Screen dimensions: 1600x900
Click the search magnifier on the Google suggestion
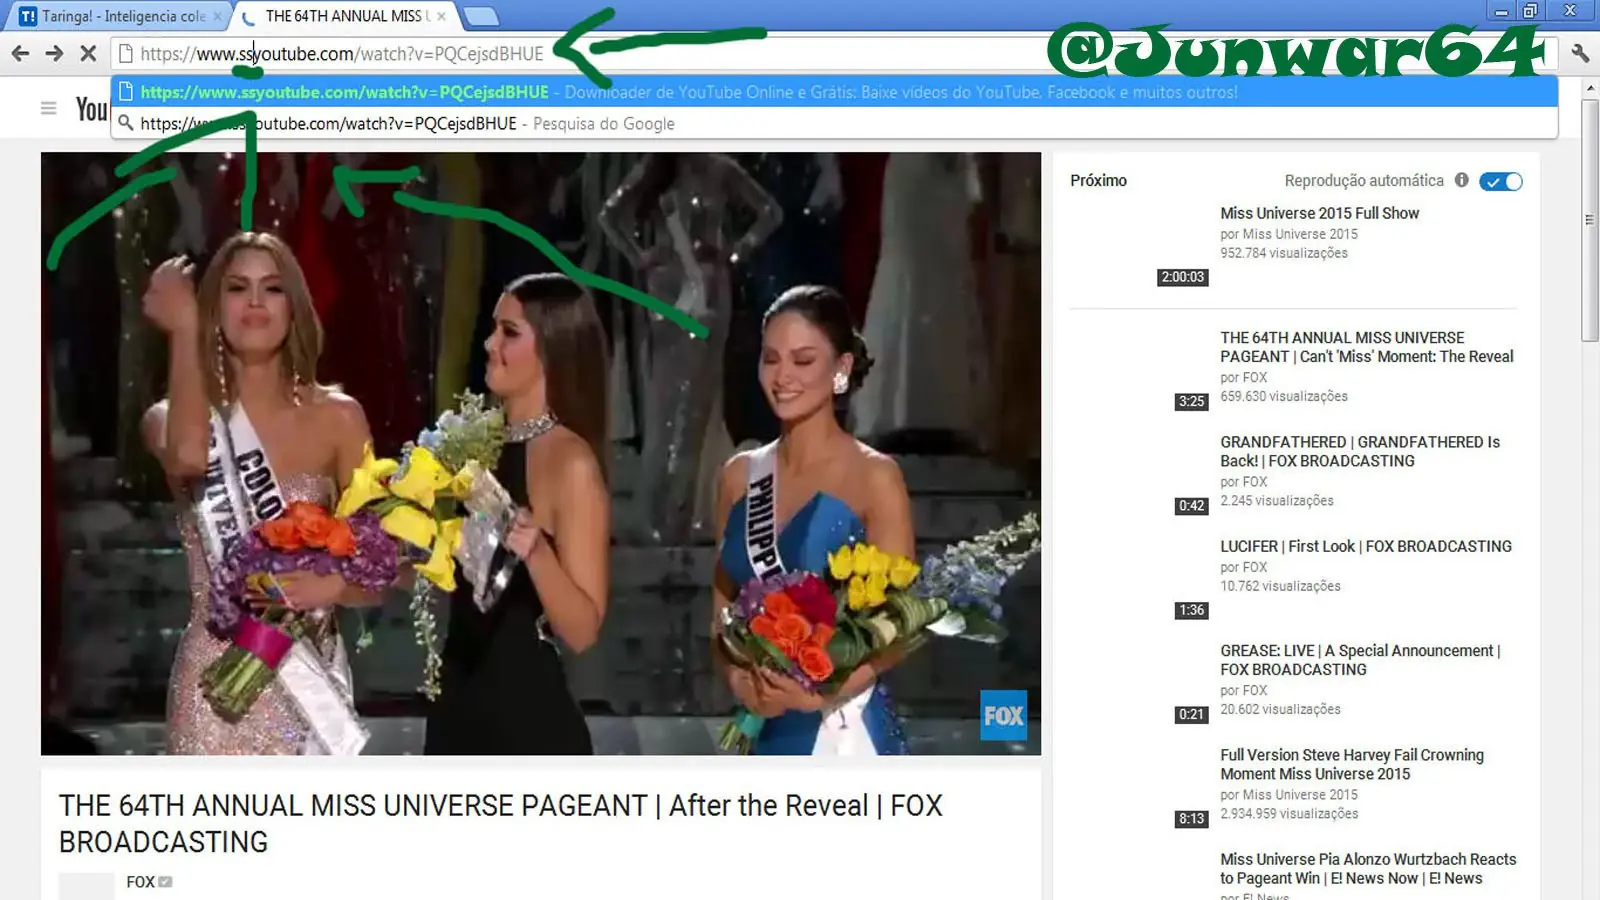[126, 123]
